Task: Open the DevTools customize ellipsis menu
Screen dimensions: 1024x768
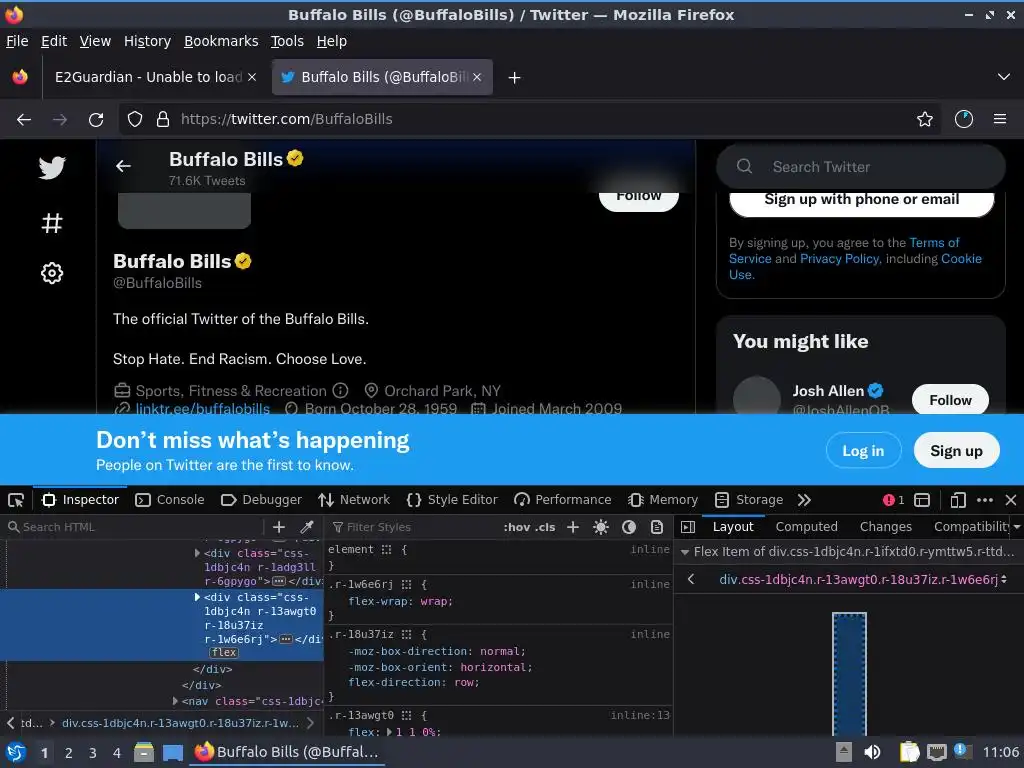Action: (985, 500)
